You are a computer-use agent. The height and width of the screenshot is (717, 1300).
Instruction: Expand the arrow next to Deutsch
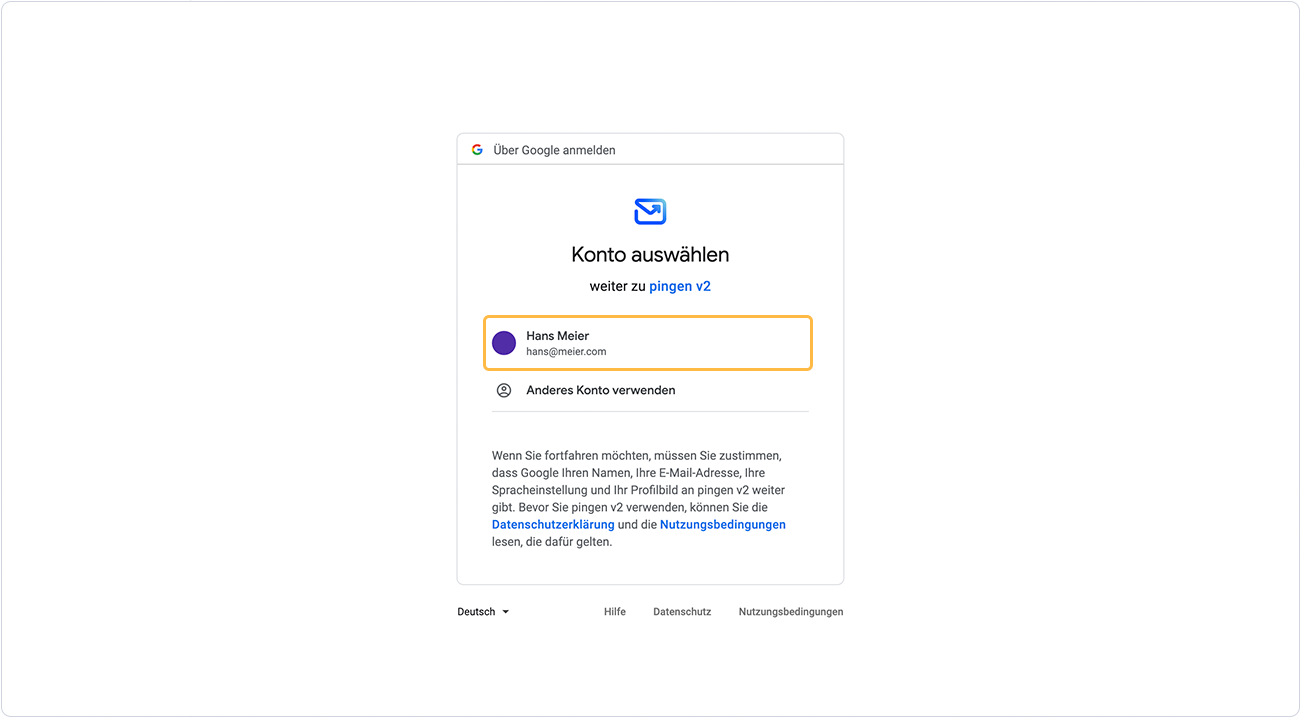[507, 611]
